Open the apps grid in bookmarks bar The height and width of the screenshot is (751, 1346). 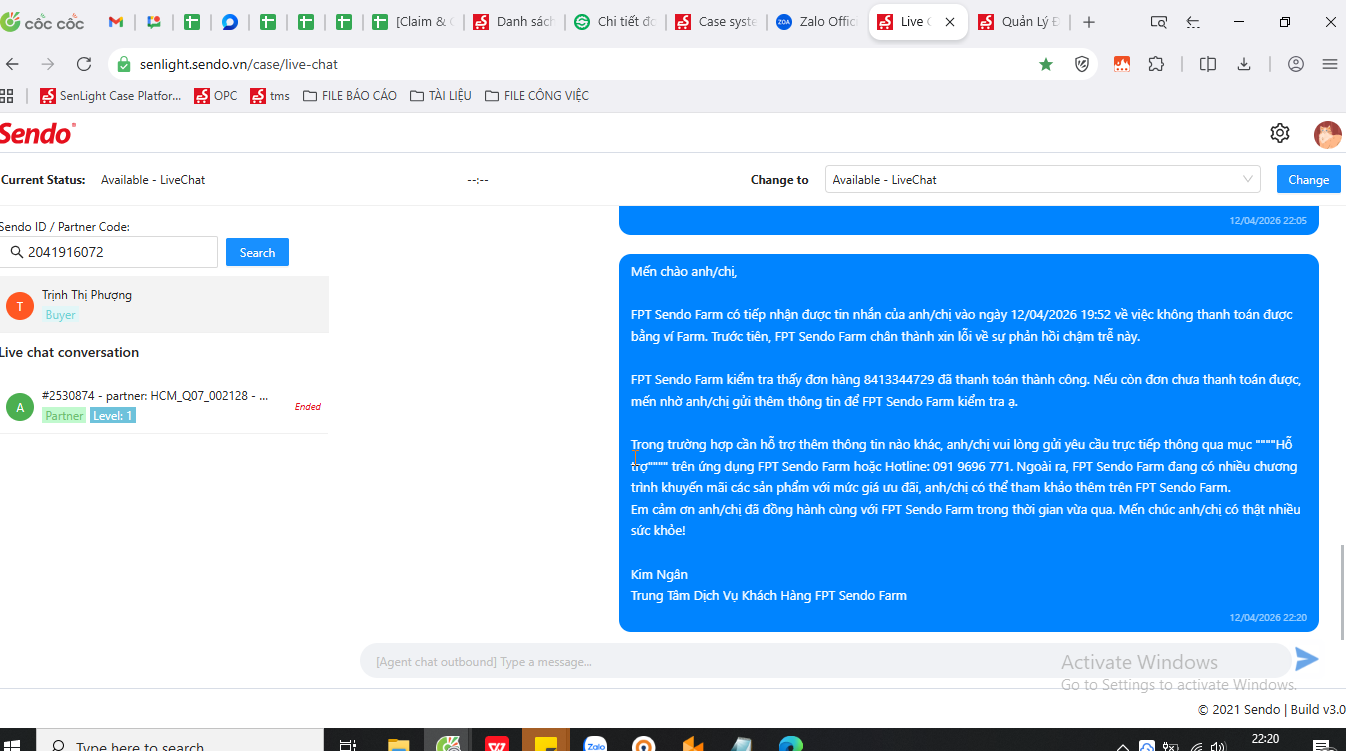point(6,96)
